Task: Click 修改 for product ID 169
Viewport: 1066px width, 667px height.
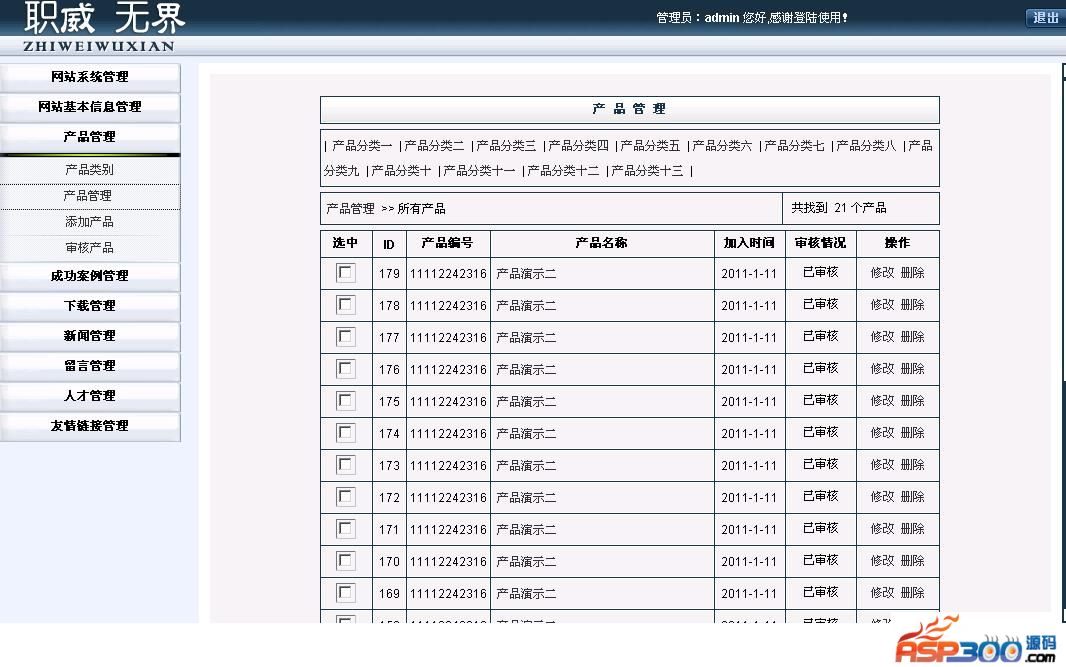Action: (x=882, y=592)
